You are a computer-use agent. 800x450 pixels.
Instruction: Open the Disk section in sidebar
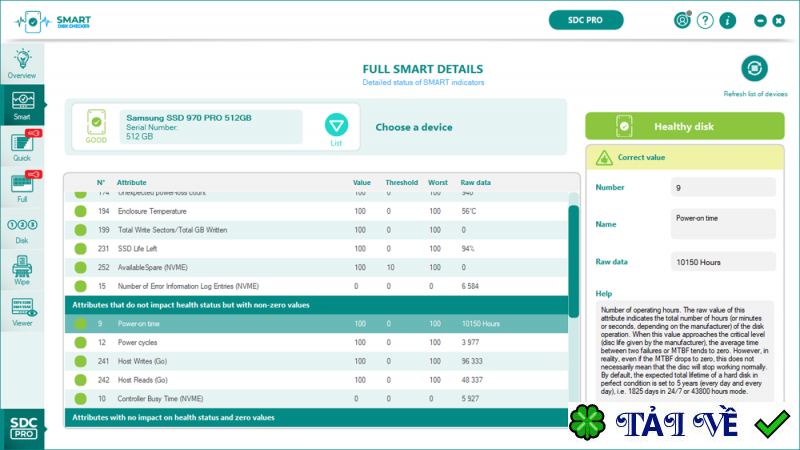22,229
